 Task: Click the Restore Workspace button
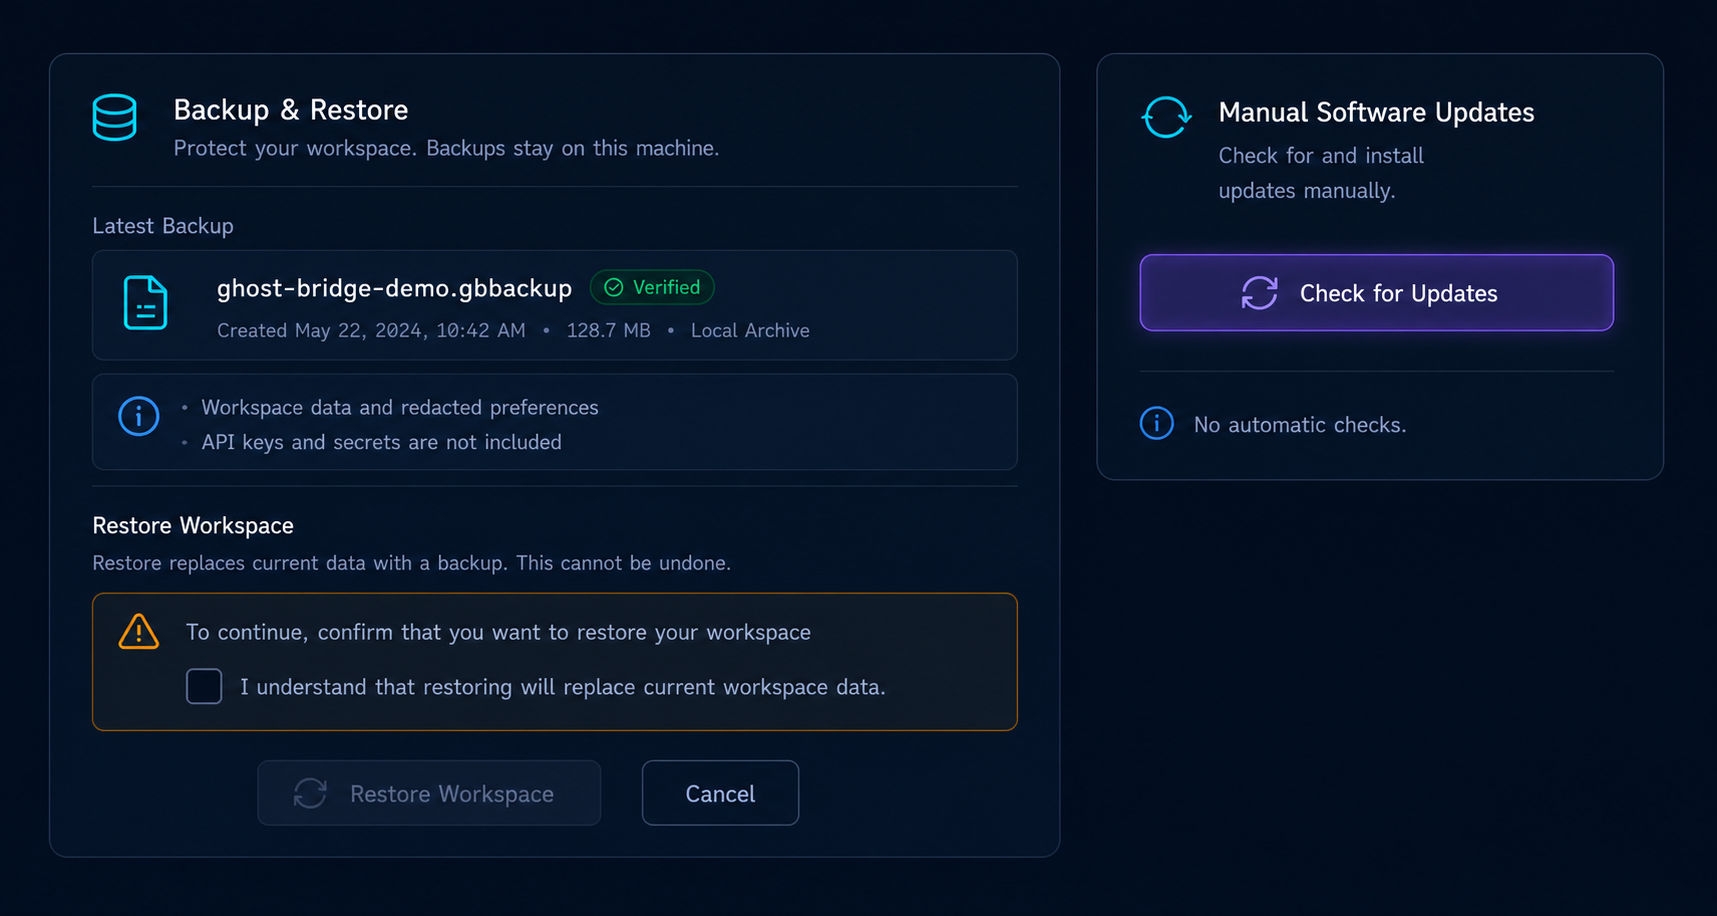pyautogui.click(x=429, y=793)
